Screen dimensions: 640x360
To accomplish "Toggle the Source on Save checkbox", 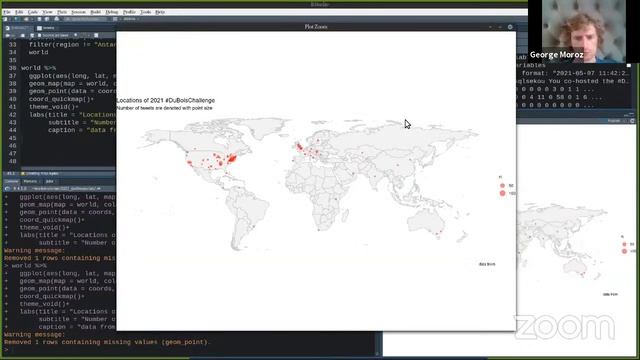I will click(39, 36).
